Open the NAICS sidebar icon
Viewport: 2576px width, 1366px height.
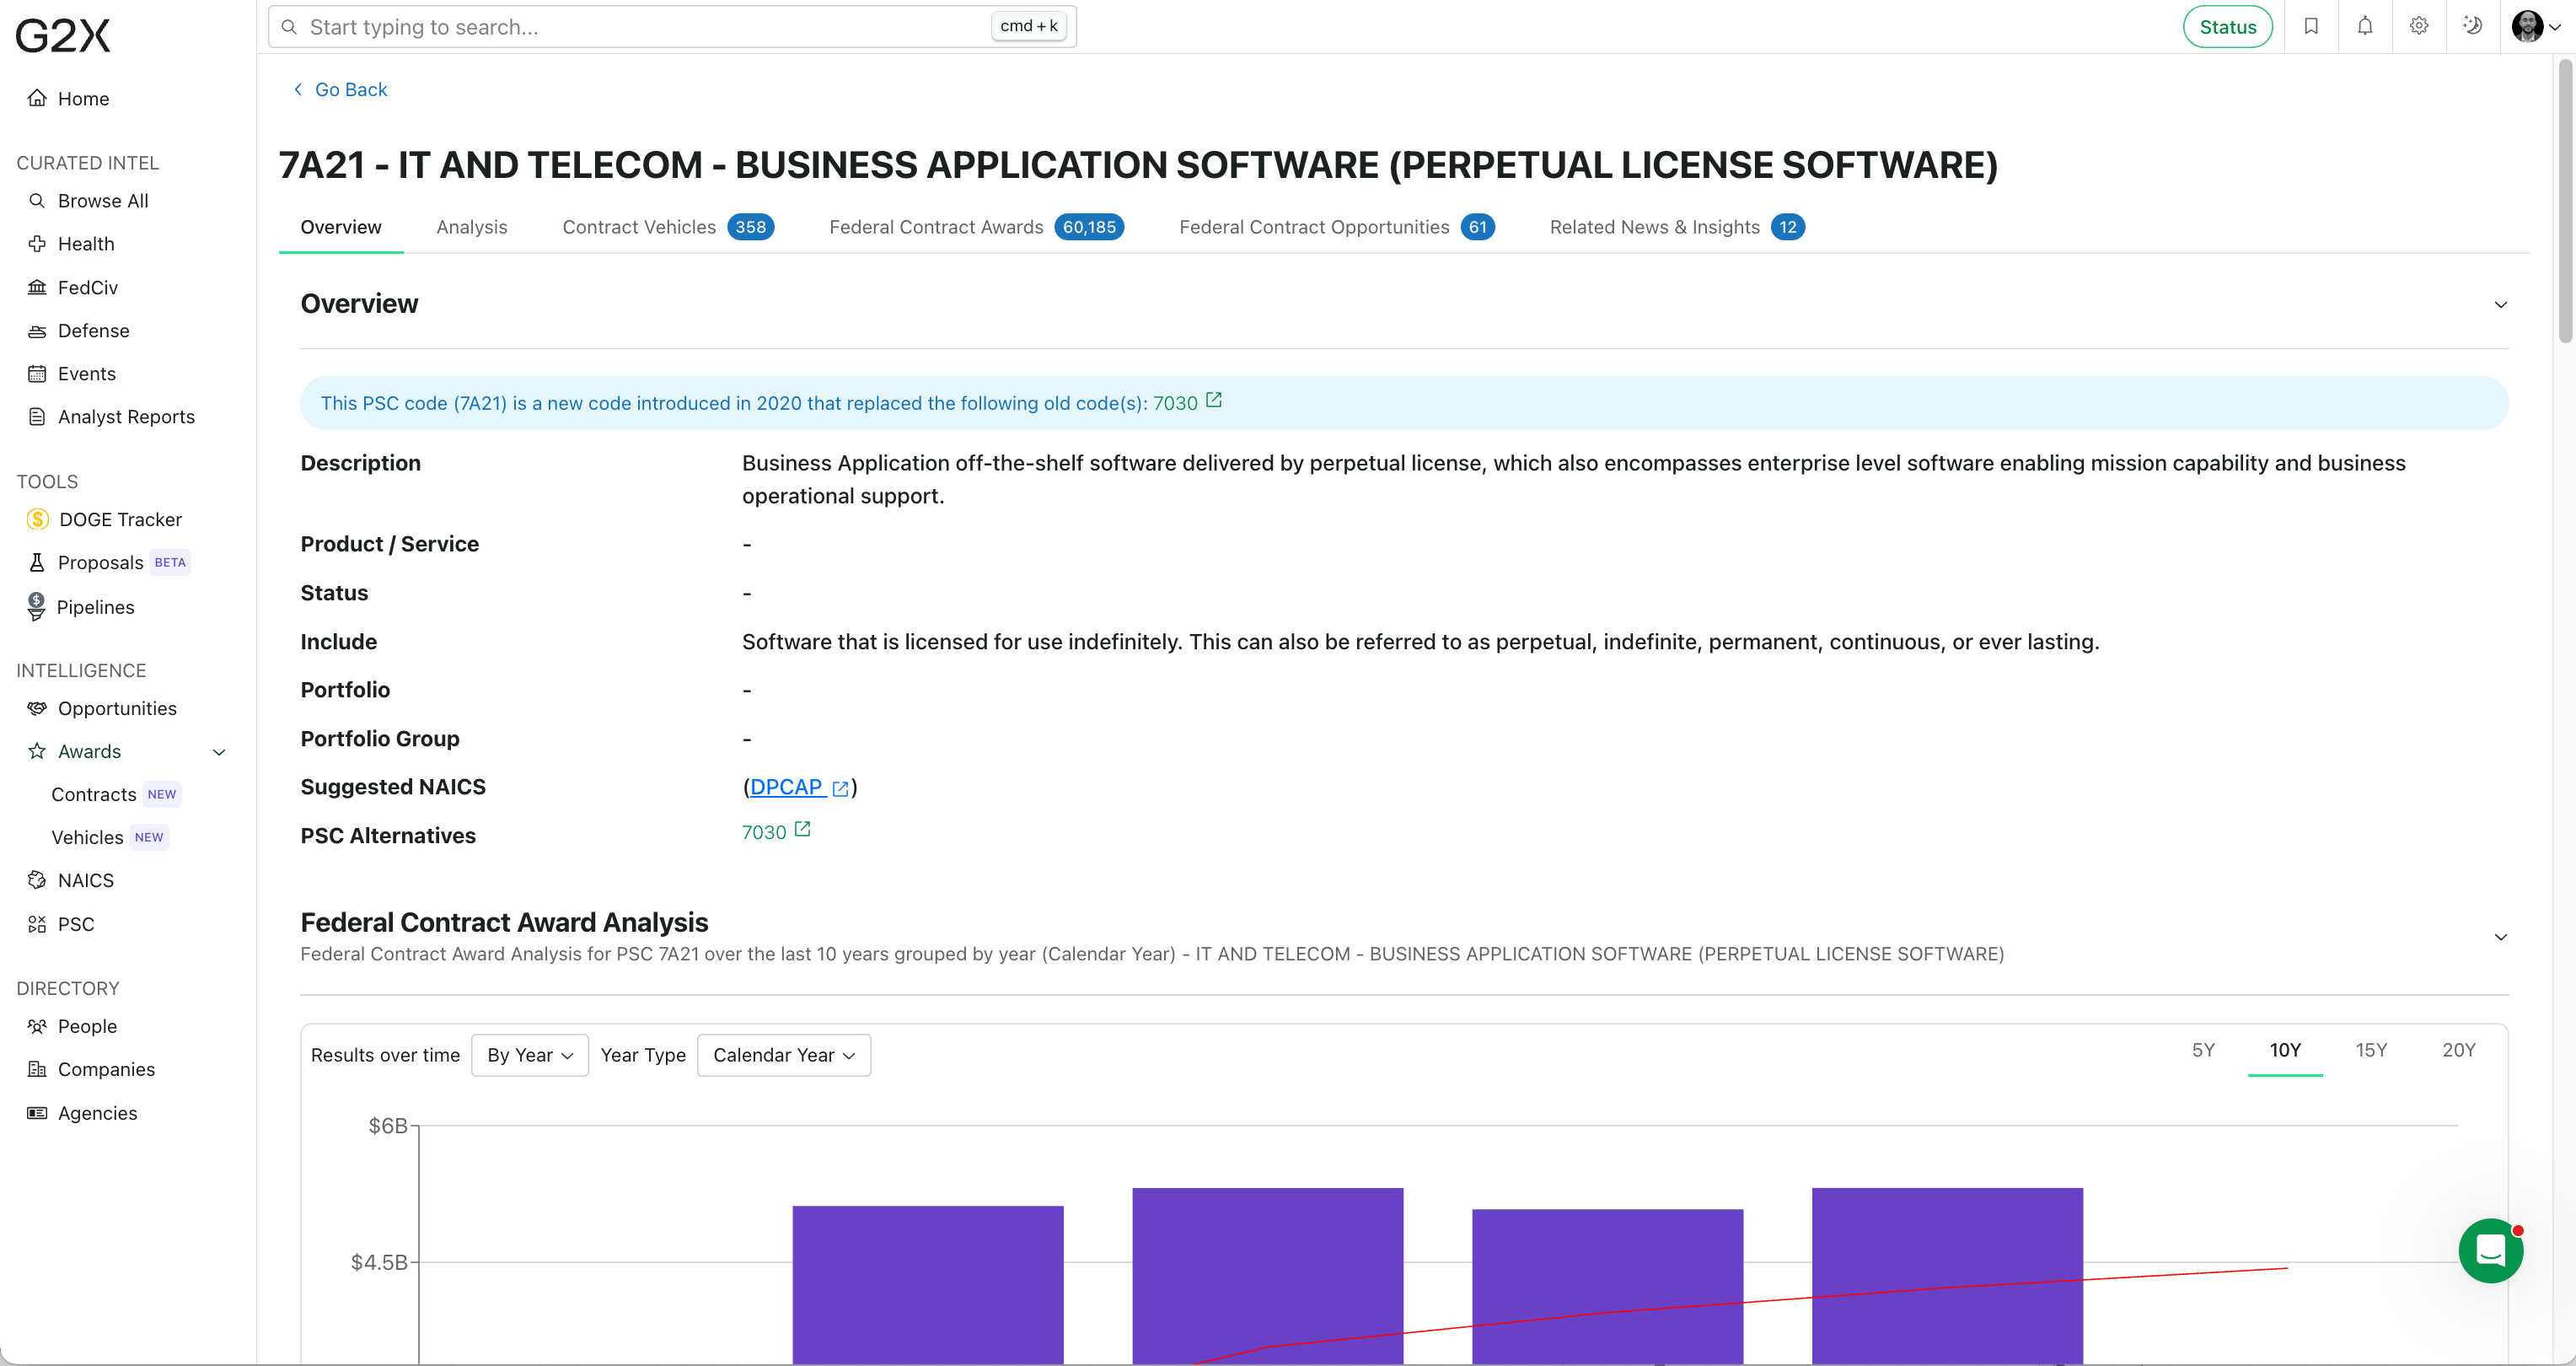click(x=37, y=880)
